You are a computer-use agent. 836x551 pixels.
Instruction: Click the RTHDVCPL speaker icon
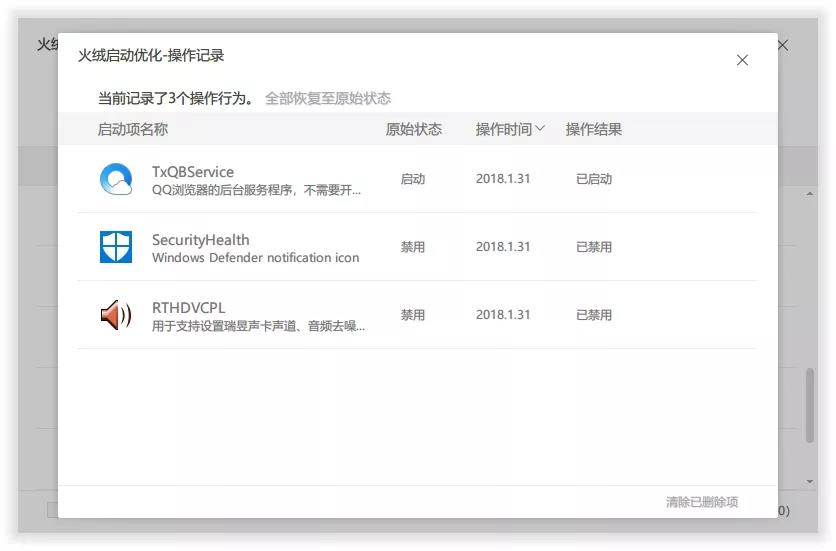(x=116, y=315)
